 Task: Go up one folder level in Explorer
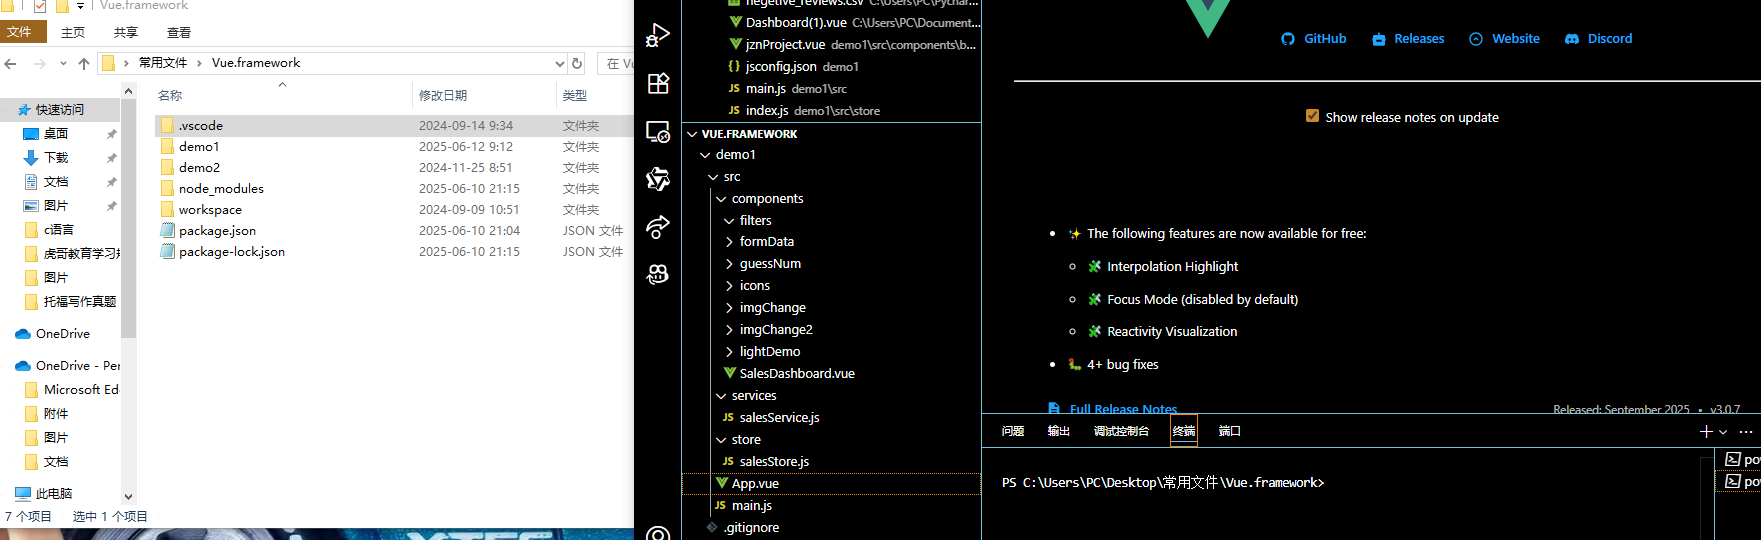coord(84,63)
